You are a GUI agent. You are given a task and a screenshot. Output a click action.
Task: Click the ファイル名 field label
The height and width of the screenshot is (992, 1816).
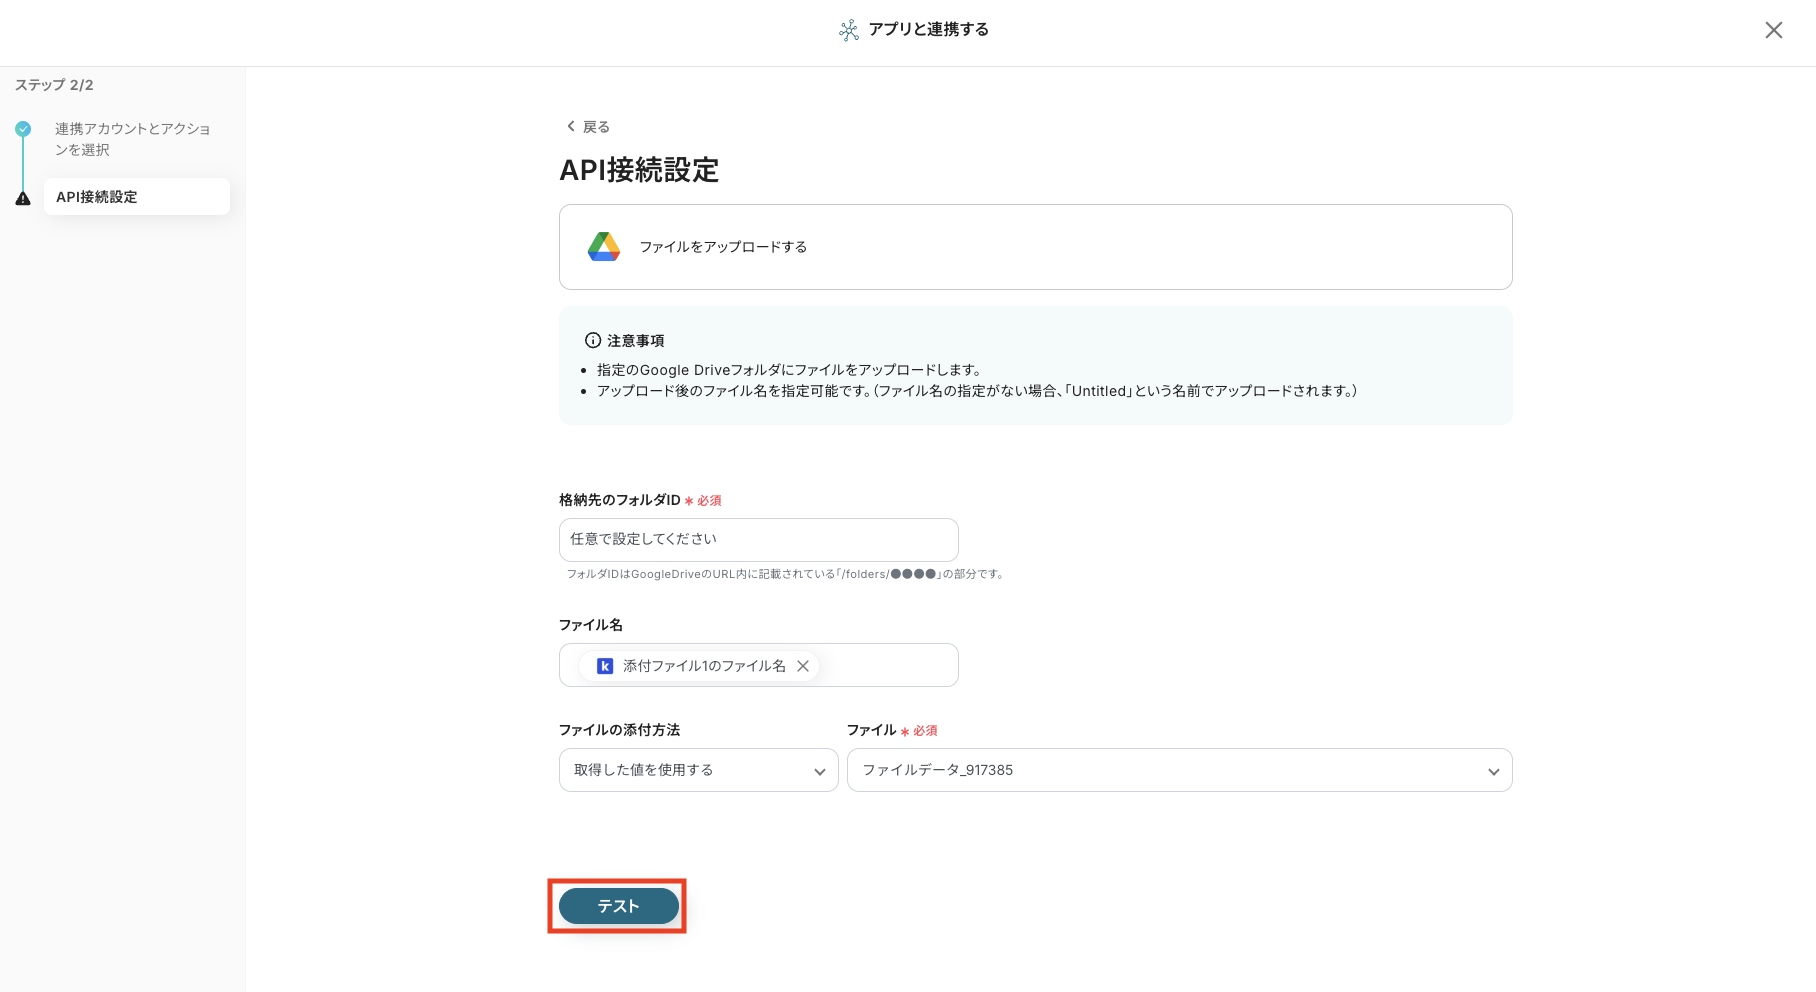tap(591, 625)
